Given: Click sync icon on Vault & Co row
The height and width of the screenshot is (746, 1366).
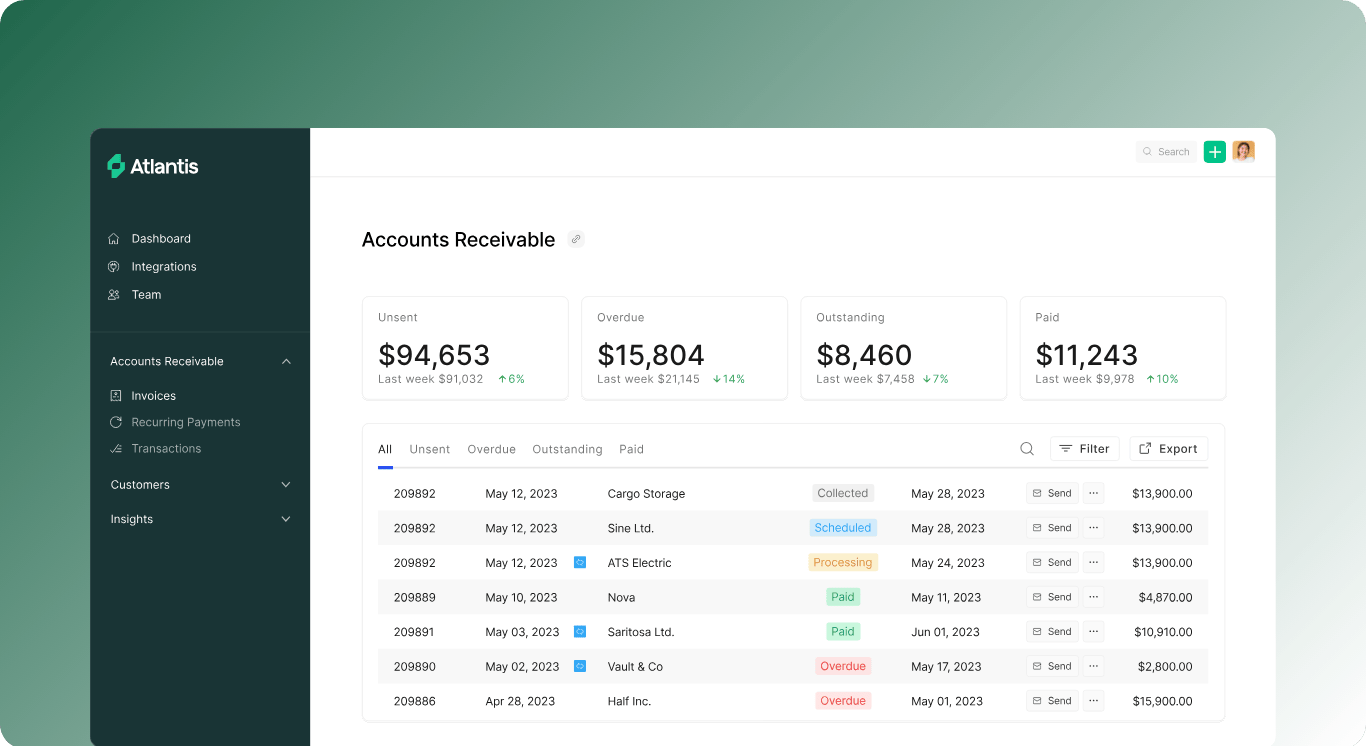Looking at the screenshot, I should (580, 666).
